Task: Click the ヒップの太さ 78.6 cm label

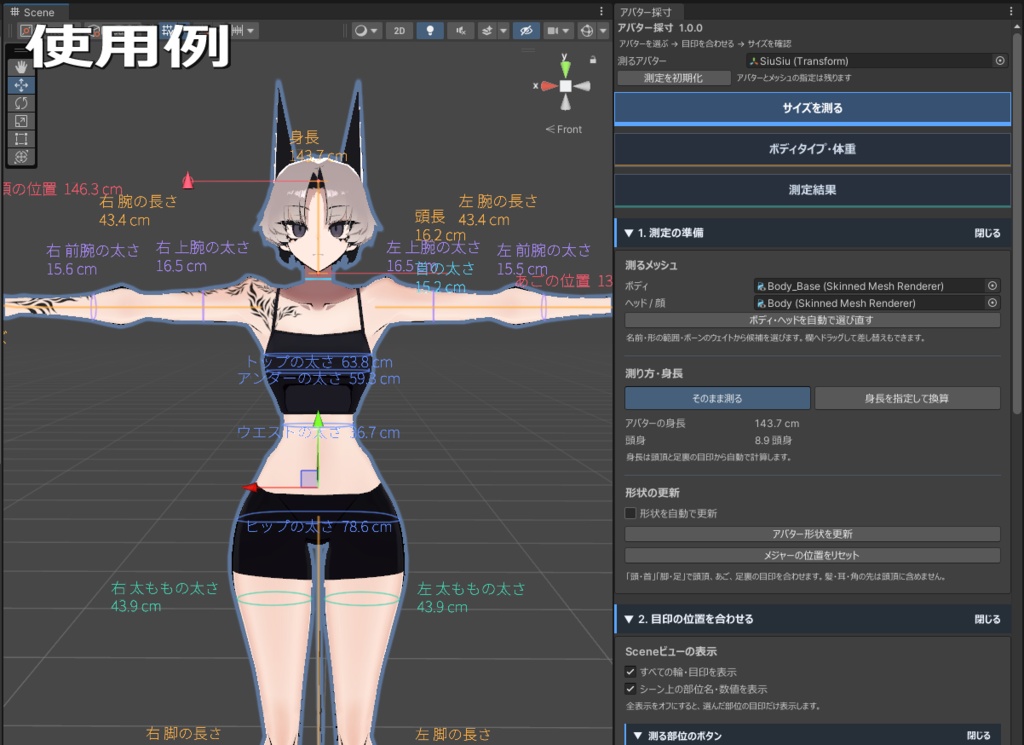Action: pyautogui.click(x=319, y=527)
